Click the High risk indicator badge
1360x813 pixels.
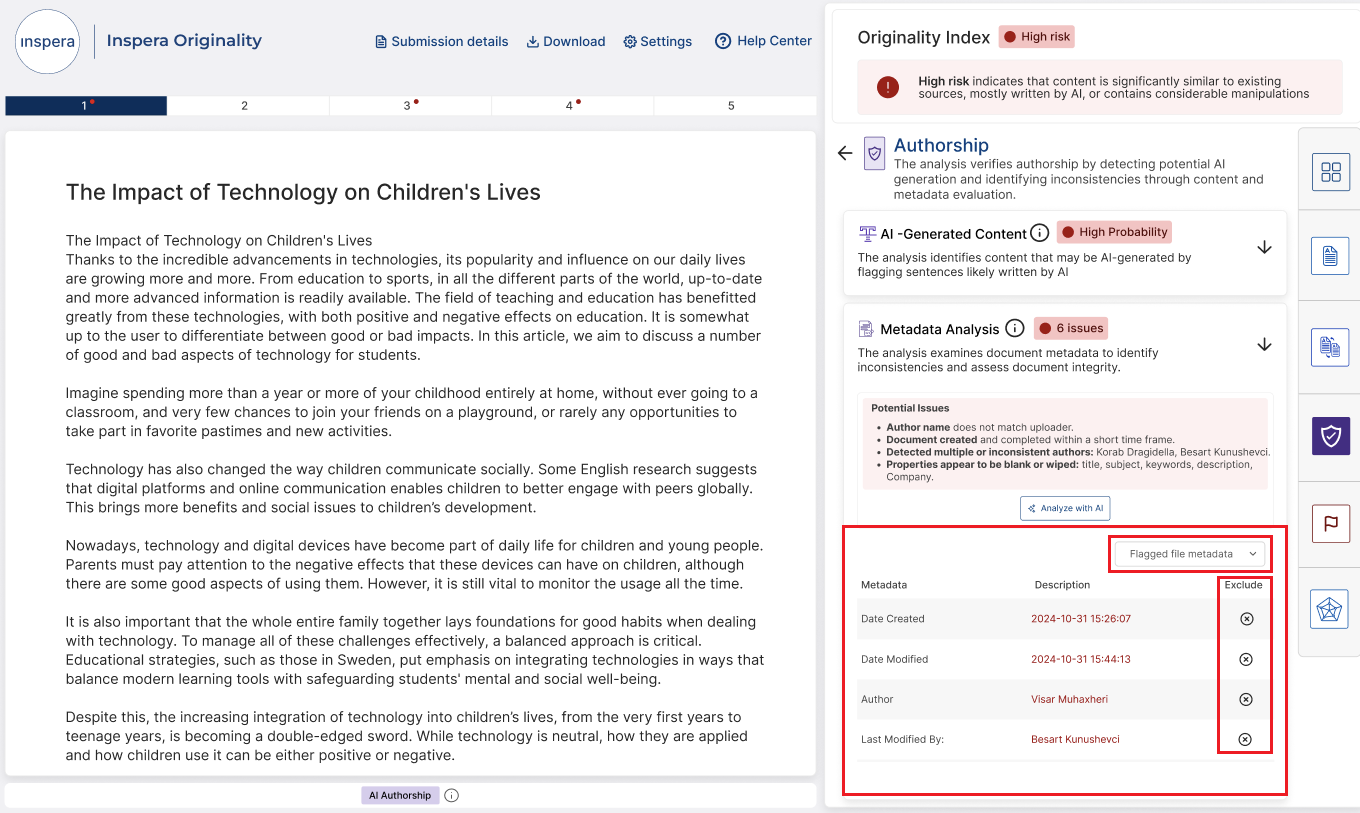pyautogui.click(x=1036, y=35)
